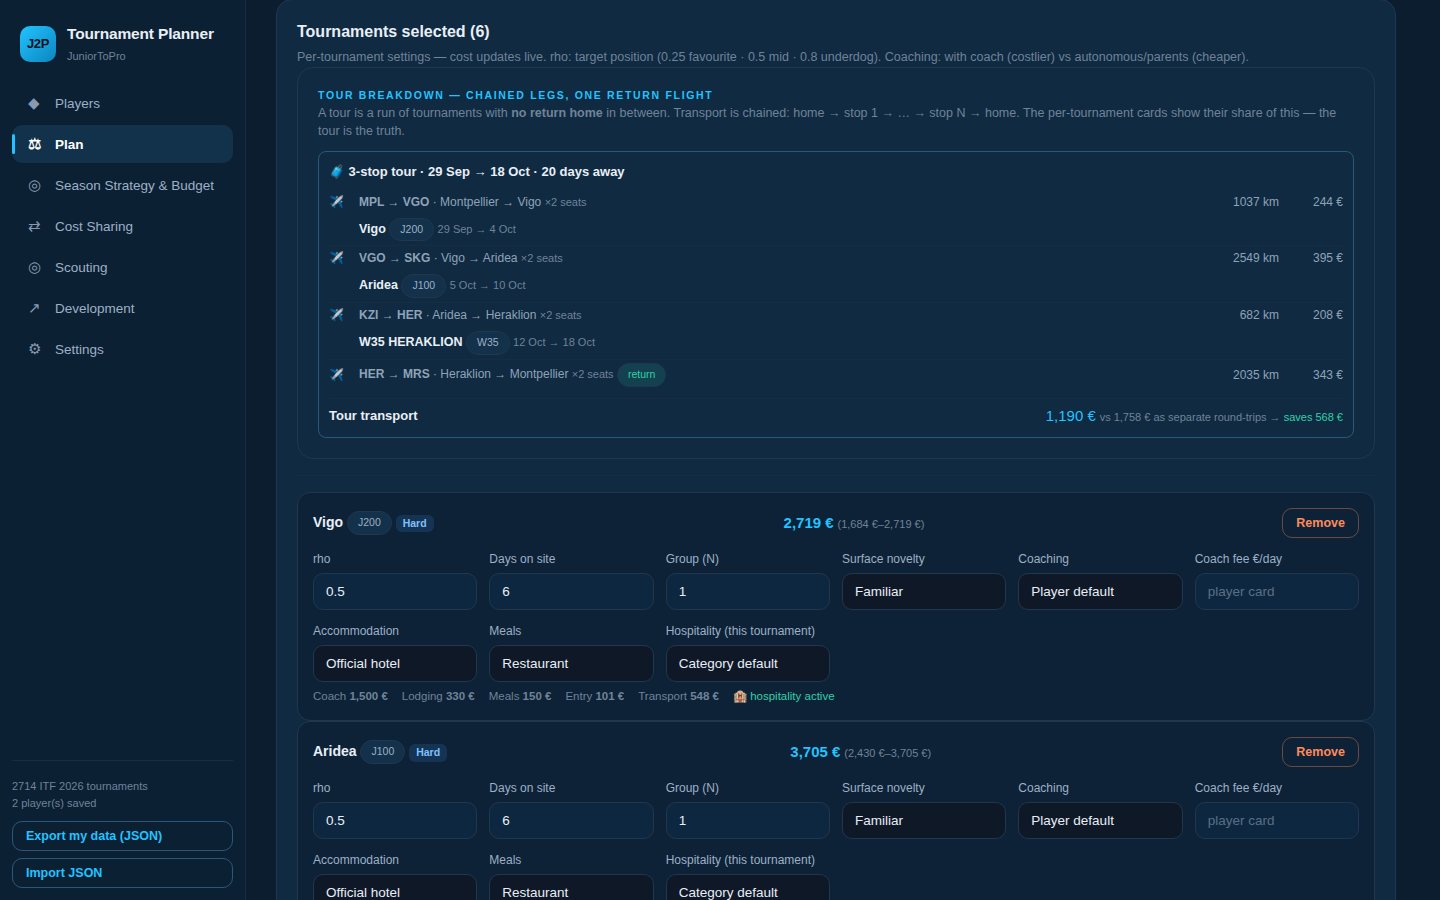Open Vigo Accommodation dropdown
The height and width of the screenshot is (900, 1440).
click(x=394, y=664)
